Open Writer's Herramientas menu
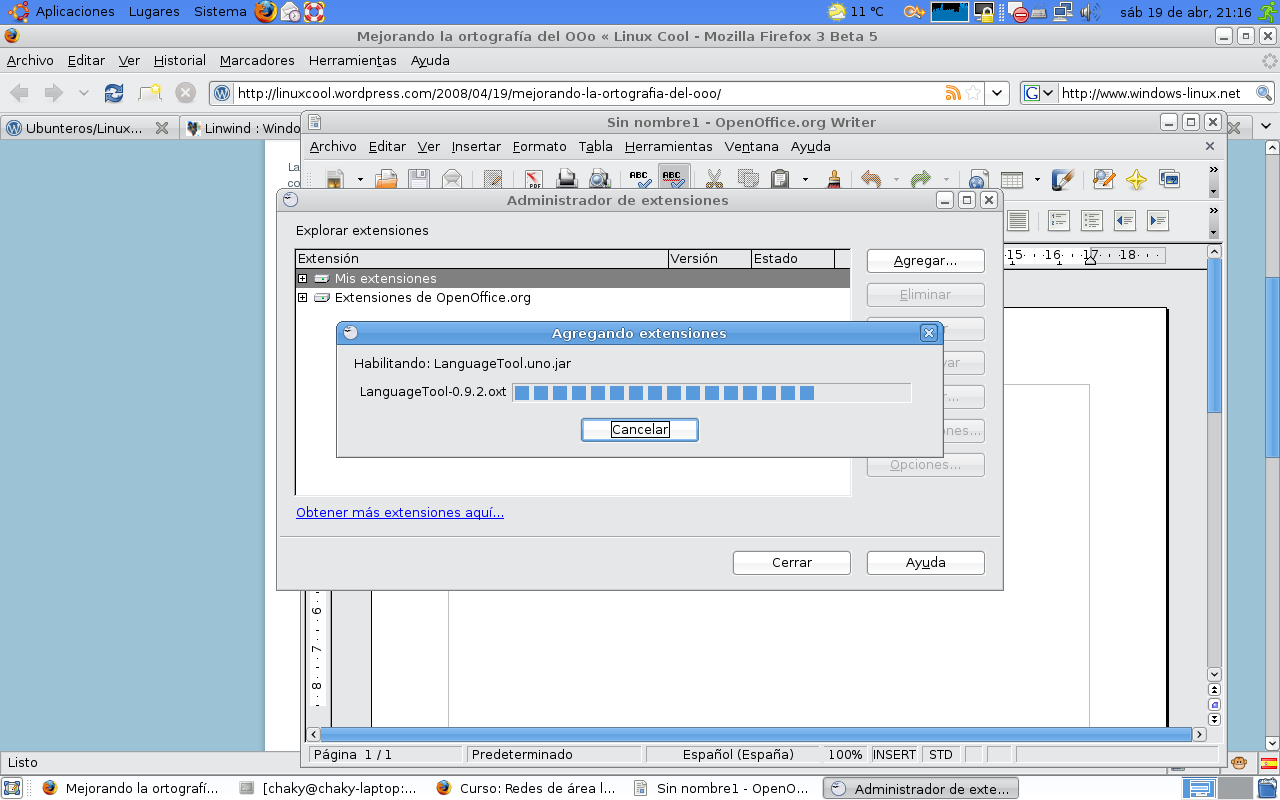 pyautogui.click(x=668, y=147)
